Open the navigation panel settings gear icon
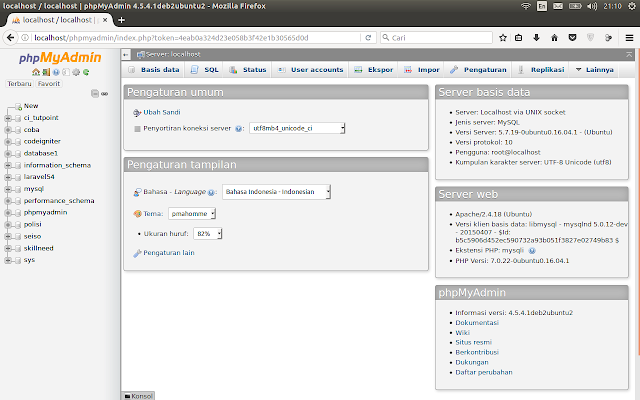The height and width of the screenshot is (400, 640). (76, 72)
